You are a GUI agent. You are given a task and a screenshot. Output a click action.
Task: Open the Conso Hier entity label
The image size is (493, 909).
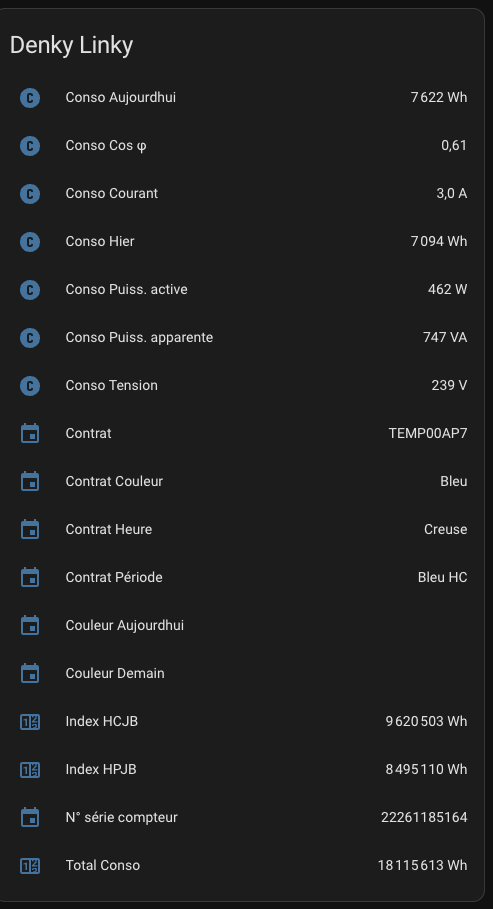coord(100,241)
